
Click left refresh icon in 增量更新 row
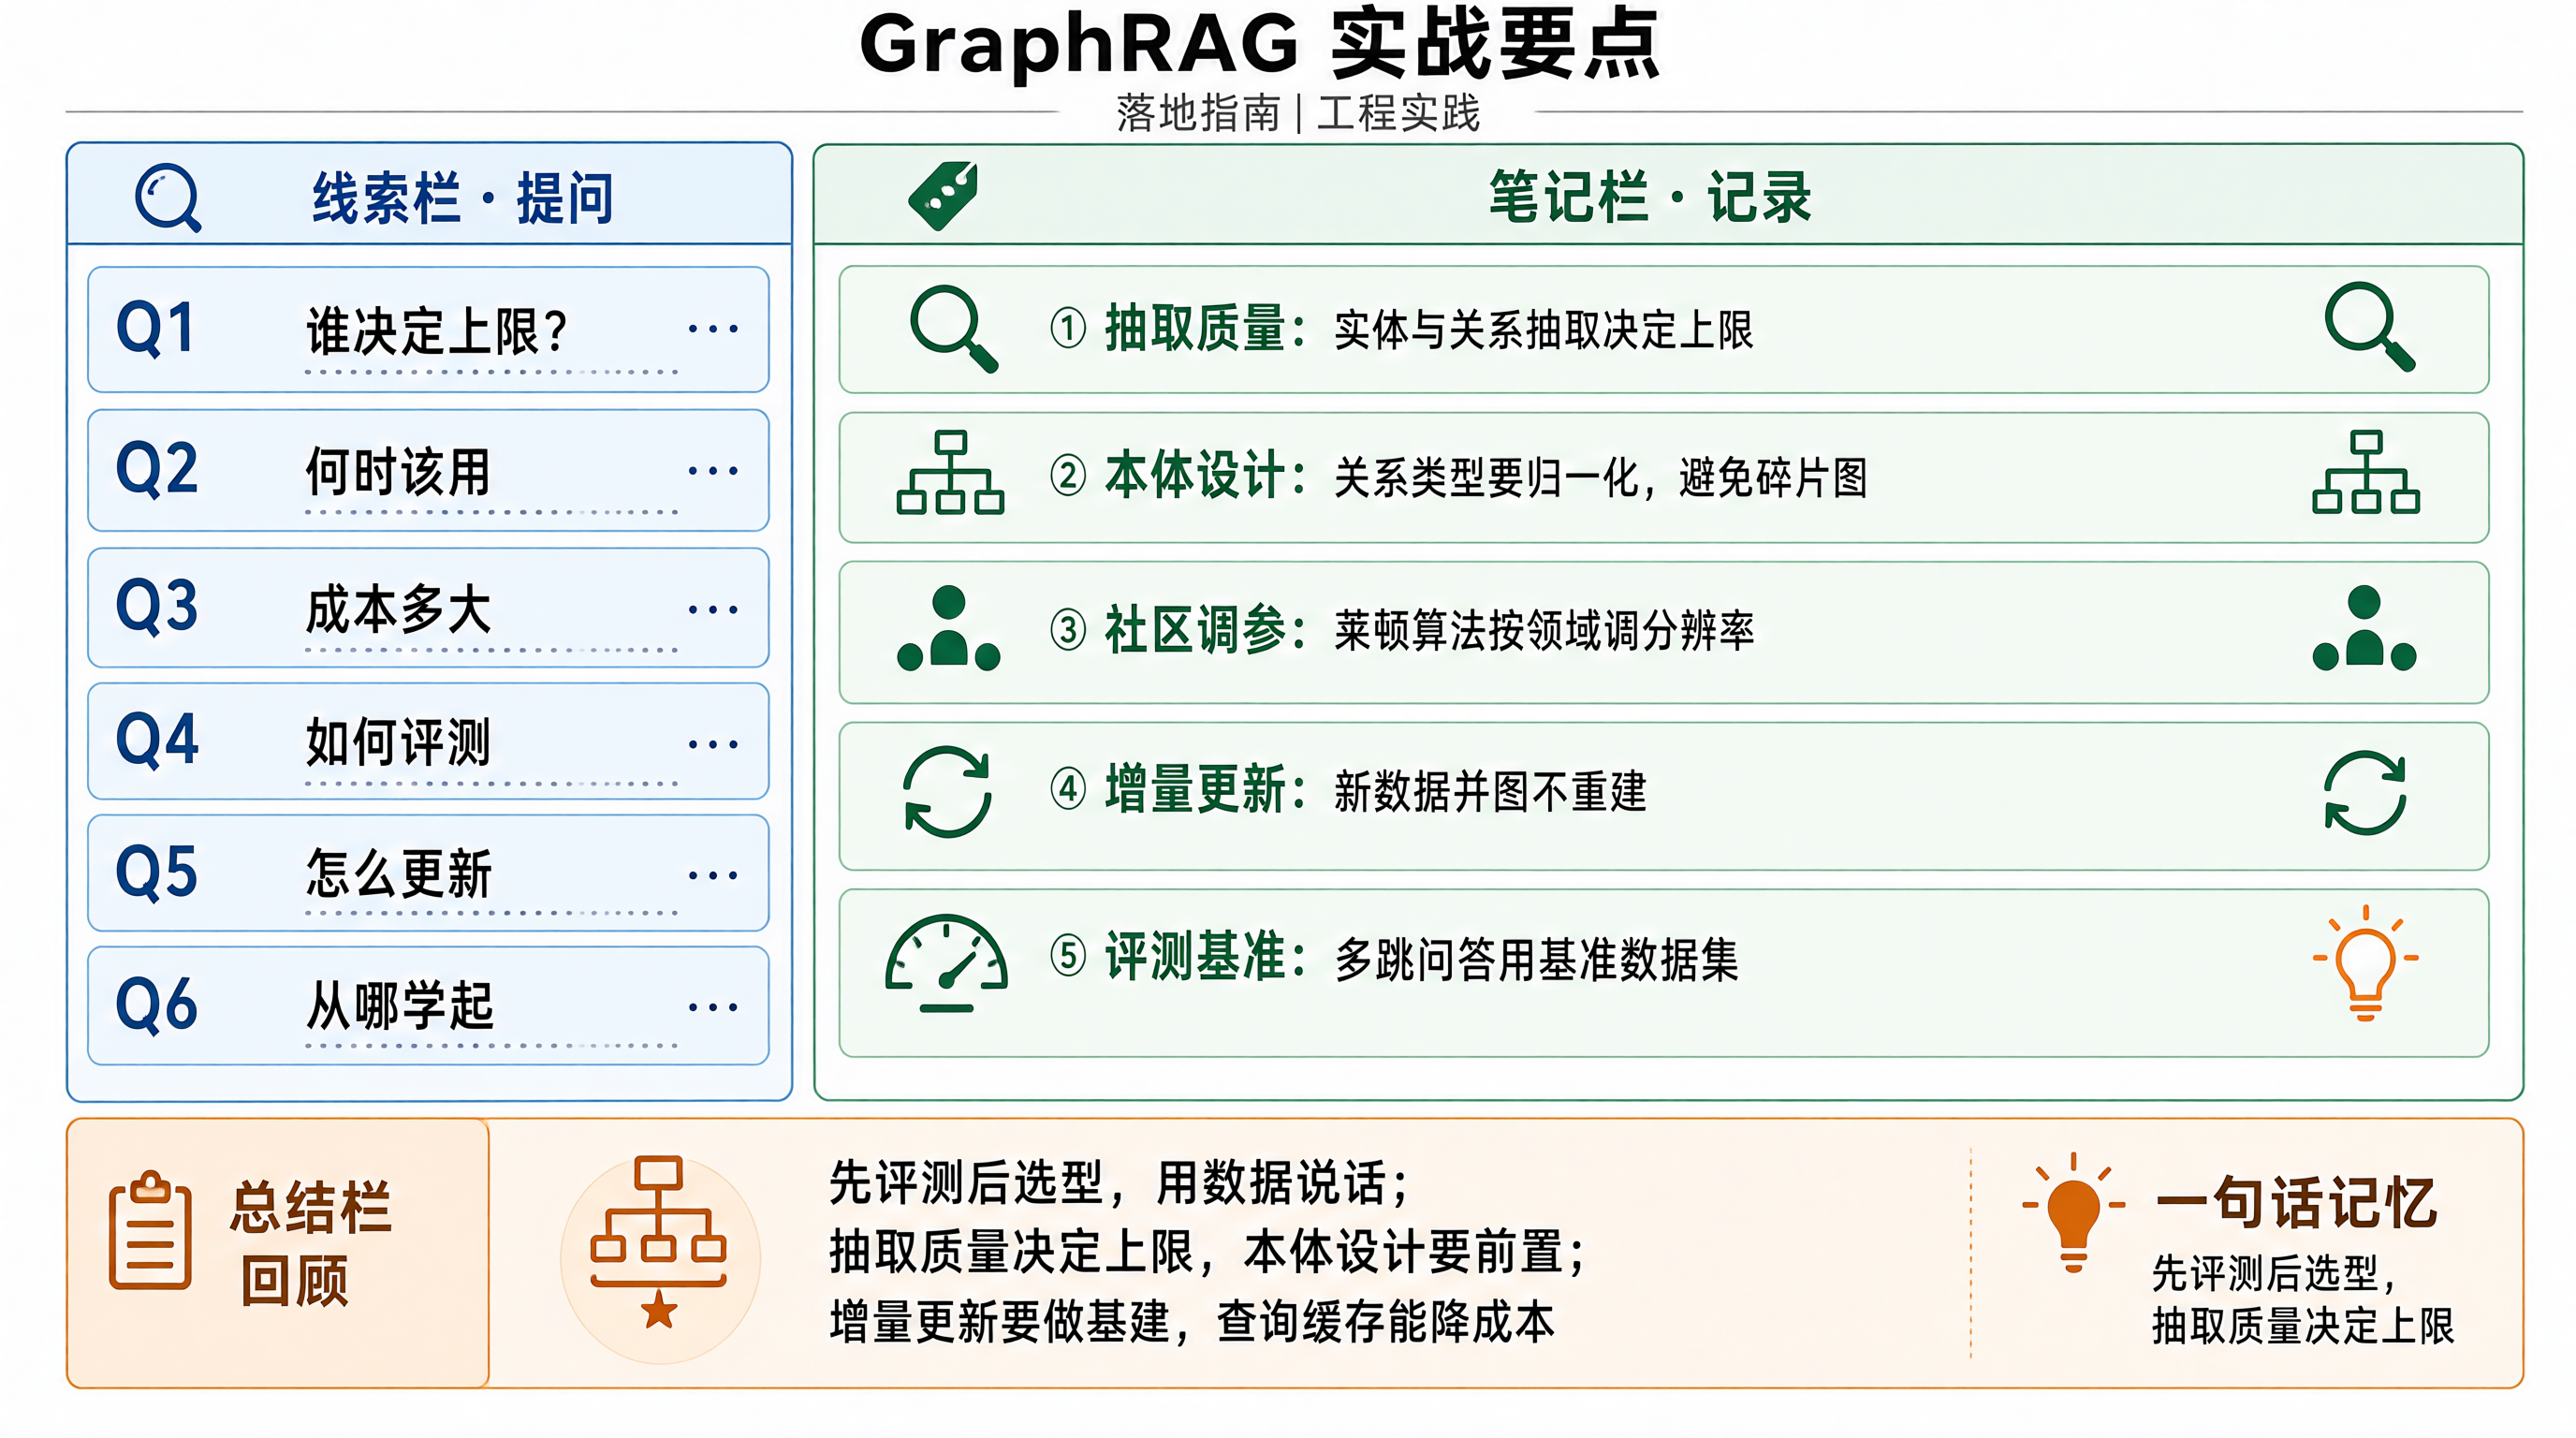947,791
